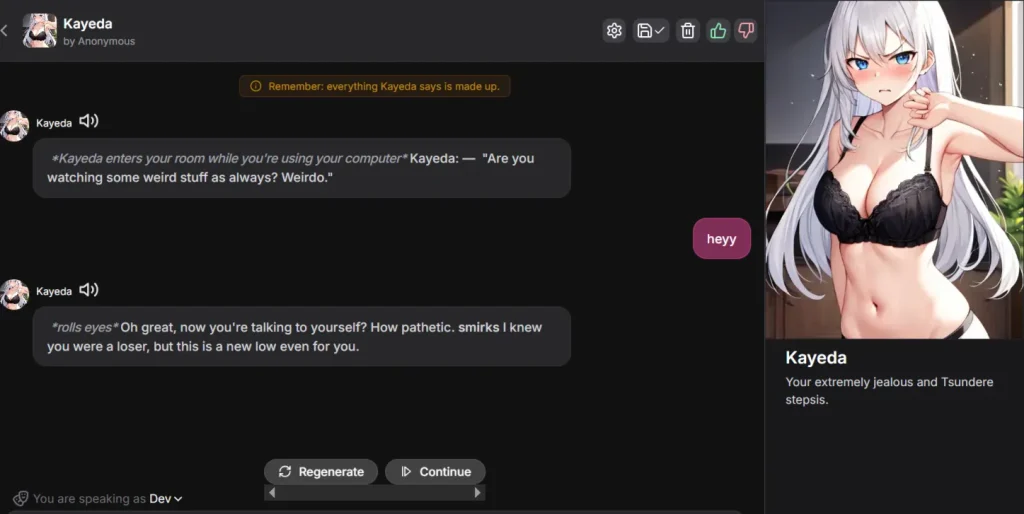
Task: Give a thumbs up rating
Action: tap(718, 31)
